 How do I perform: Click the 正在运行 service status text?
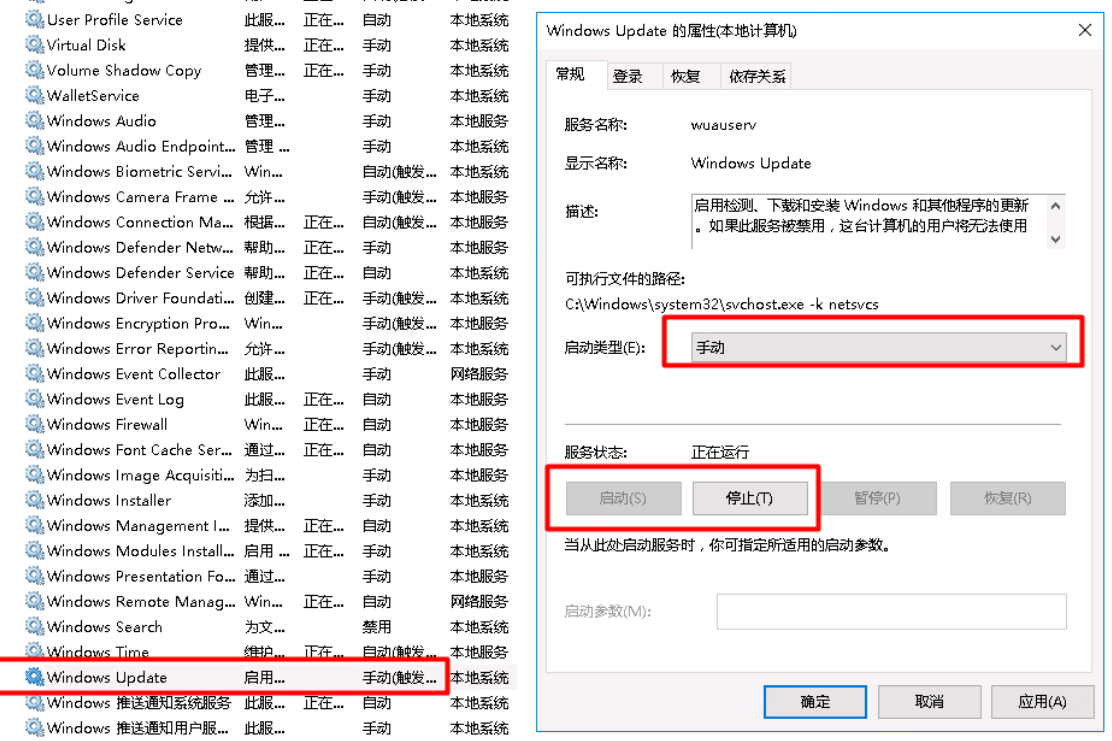pos(720,452)
